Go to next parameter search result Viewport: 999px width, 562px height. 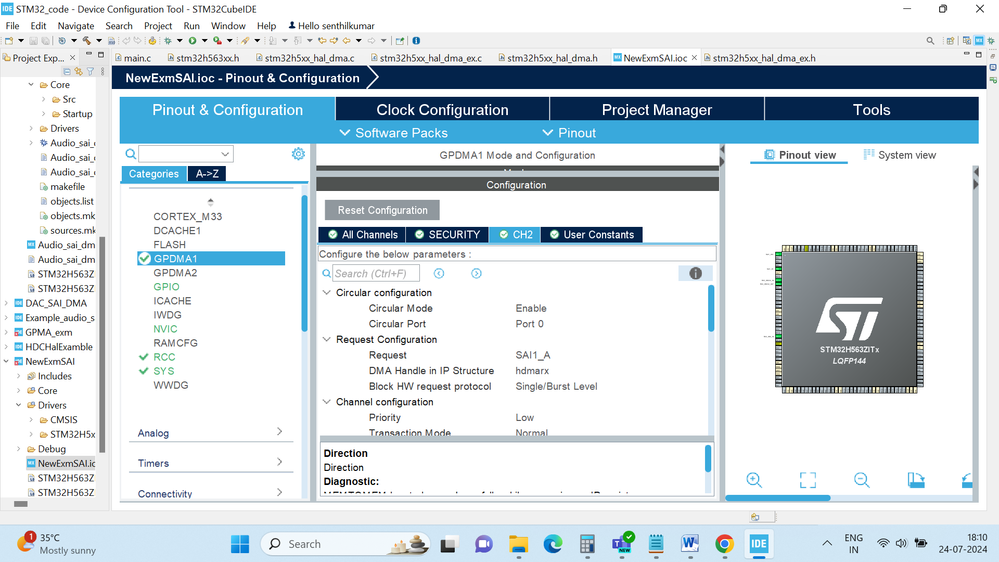[477, 273]
